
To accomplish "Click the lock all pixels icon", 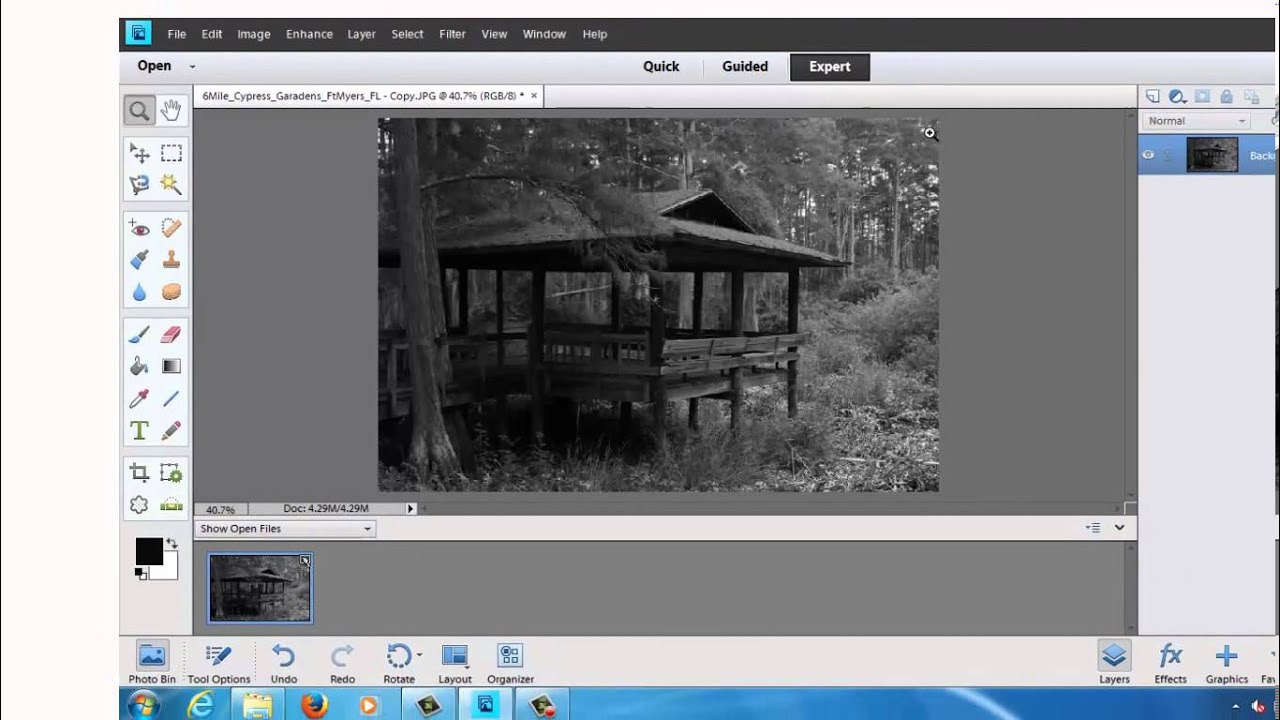I will pyautogui.click(x=1226, y=96).
